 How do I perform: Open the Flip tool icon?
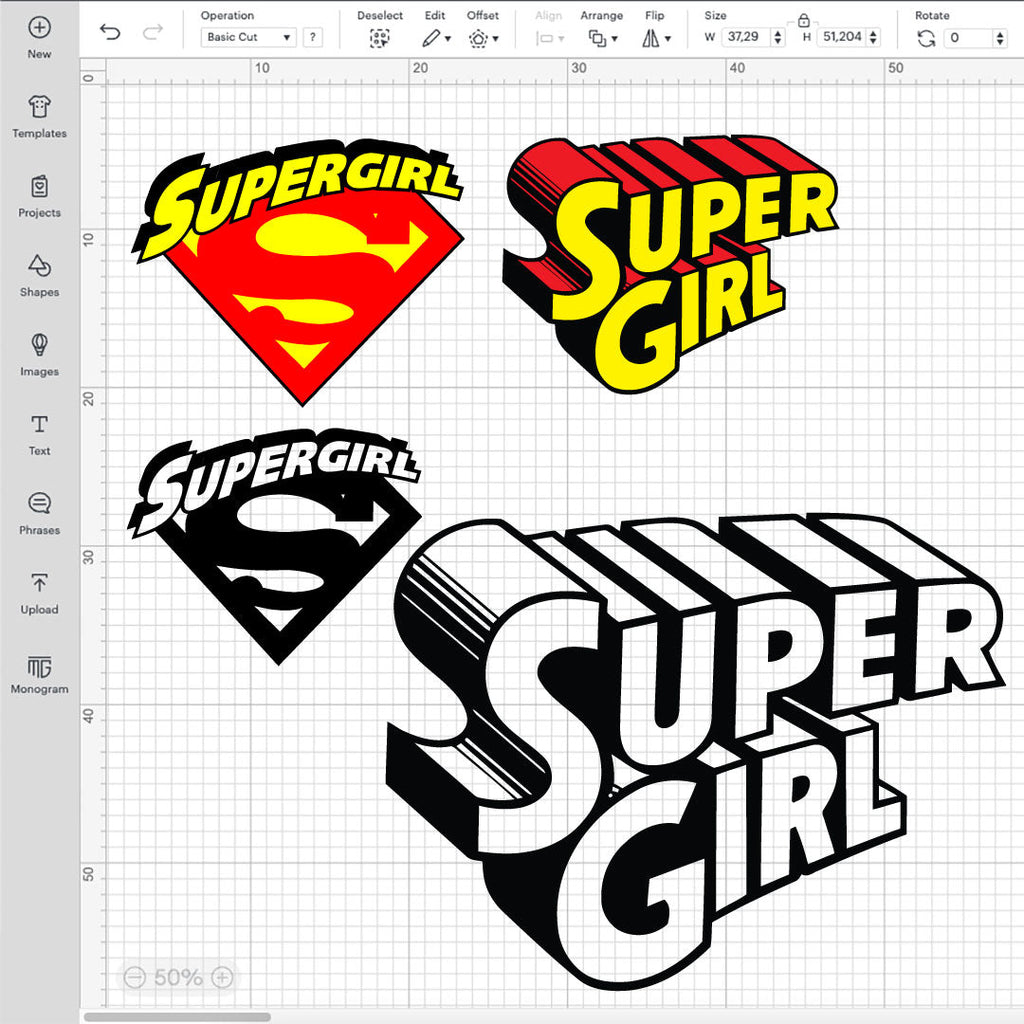click(x=650, y=39)
